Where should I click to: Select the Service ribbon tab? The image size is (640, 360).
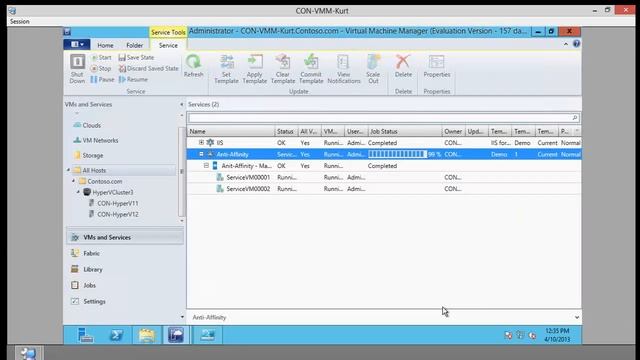168,45
